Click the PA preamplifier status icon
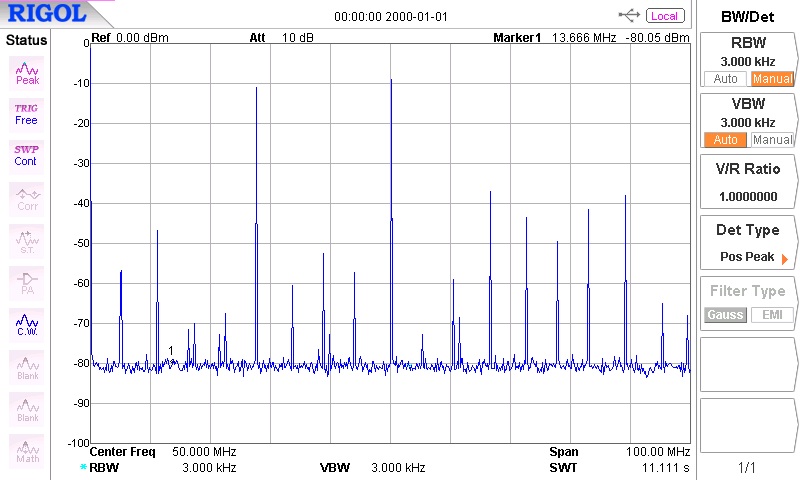Viewport: 800px width, 480px height. click(x=27, y=282)
